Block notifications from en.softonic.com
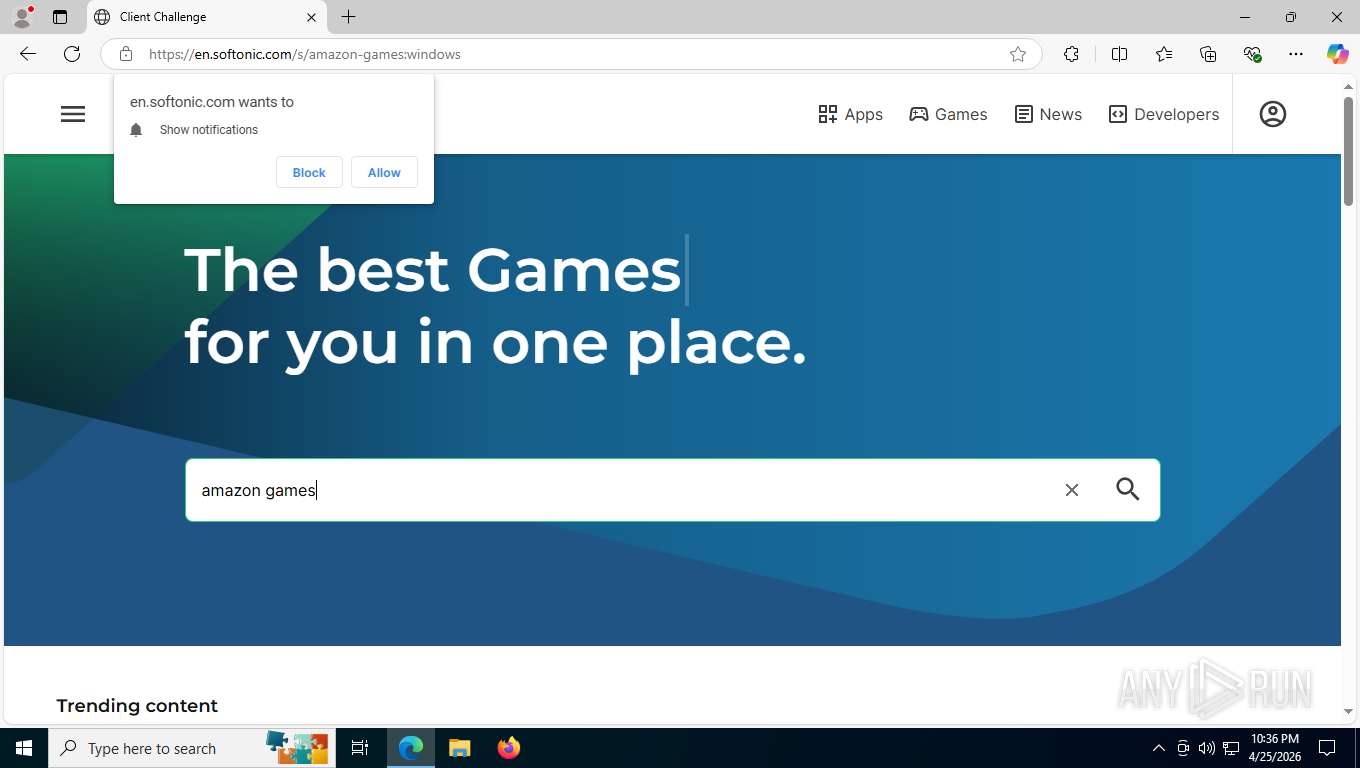Viewport: 1360px width, 768px height. click(309, 172)
